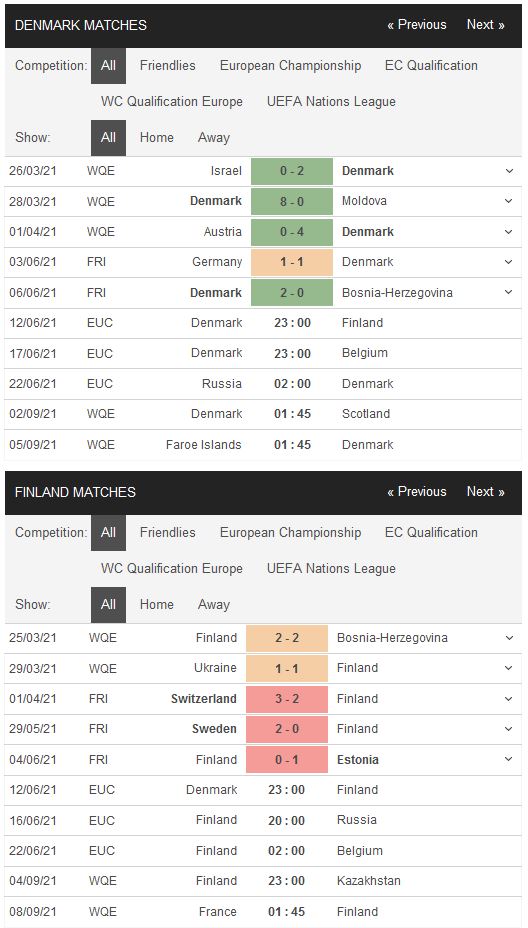This screenshot has height=928, width=528.
Task: Show only Home matches for Denmark
Action: [157, 138]
